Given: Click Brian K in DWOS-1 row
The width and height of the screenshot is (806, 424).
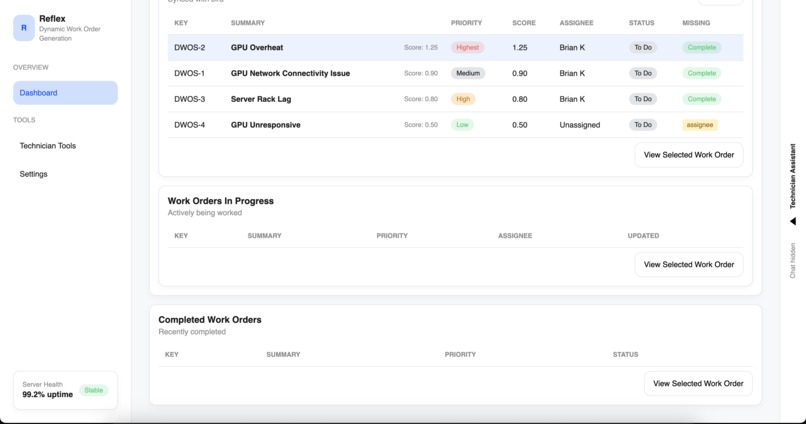Looking at the screenshot, I should pyautogui.click(x=572, y=73).
